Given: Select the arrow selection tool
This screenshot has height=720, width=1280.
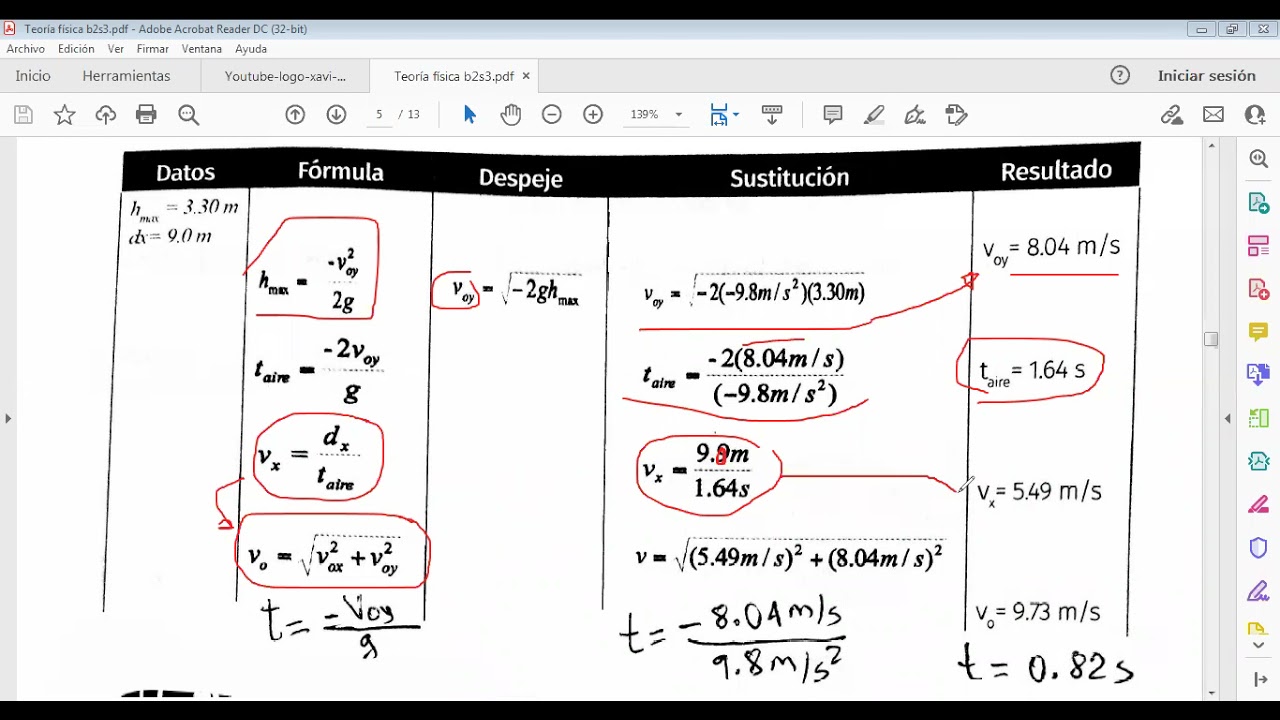Looking at the screenshot, I should [470, 115].
